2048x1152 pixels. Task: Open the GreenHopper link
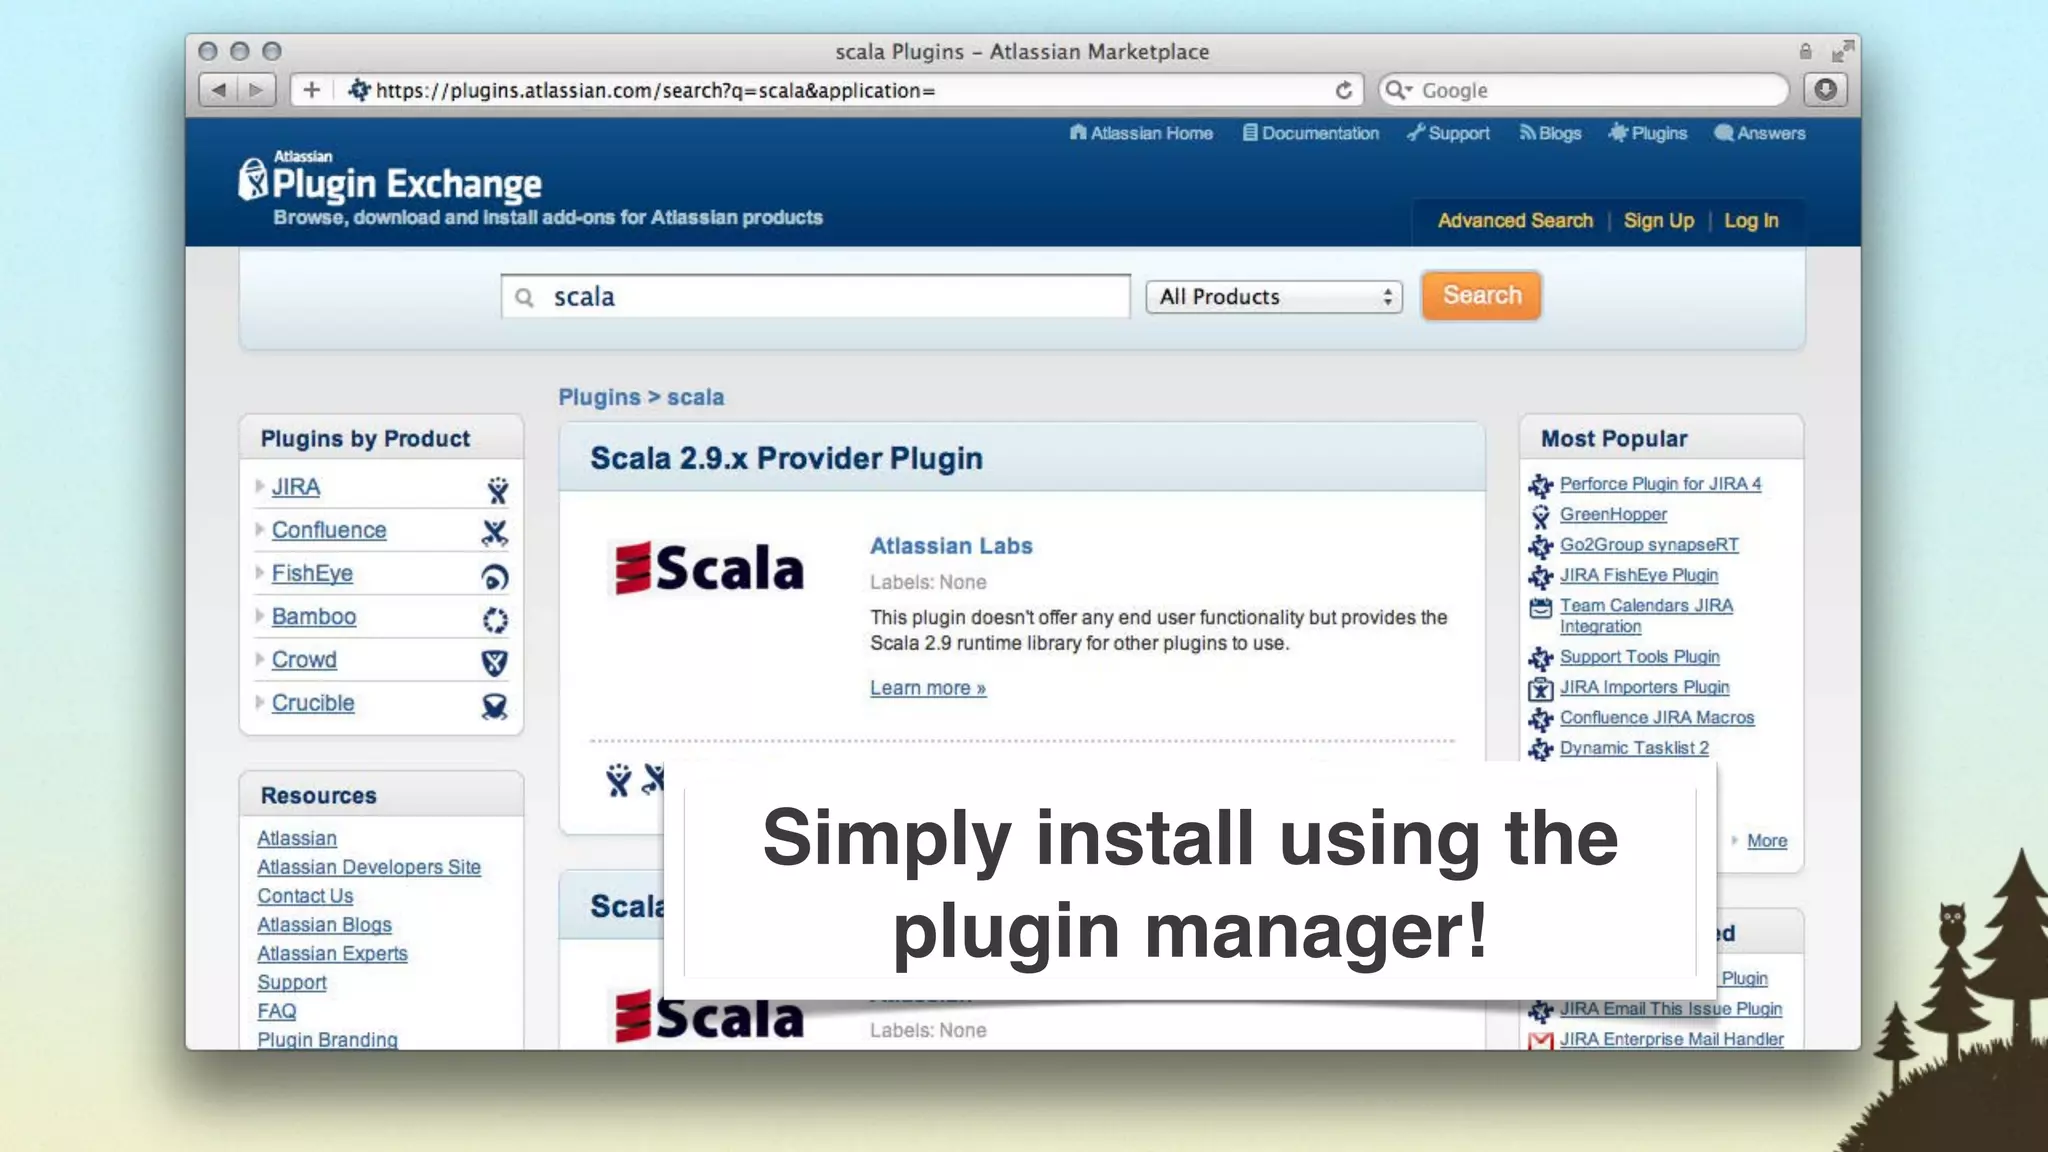tap(1613, 514)
